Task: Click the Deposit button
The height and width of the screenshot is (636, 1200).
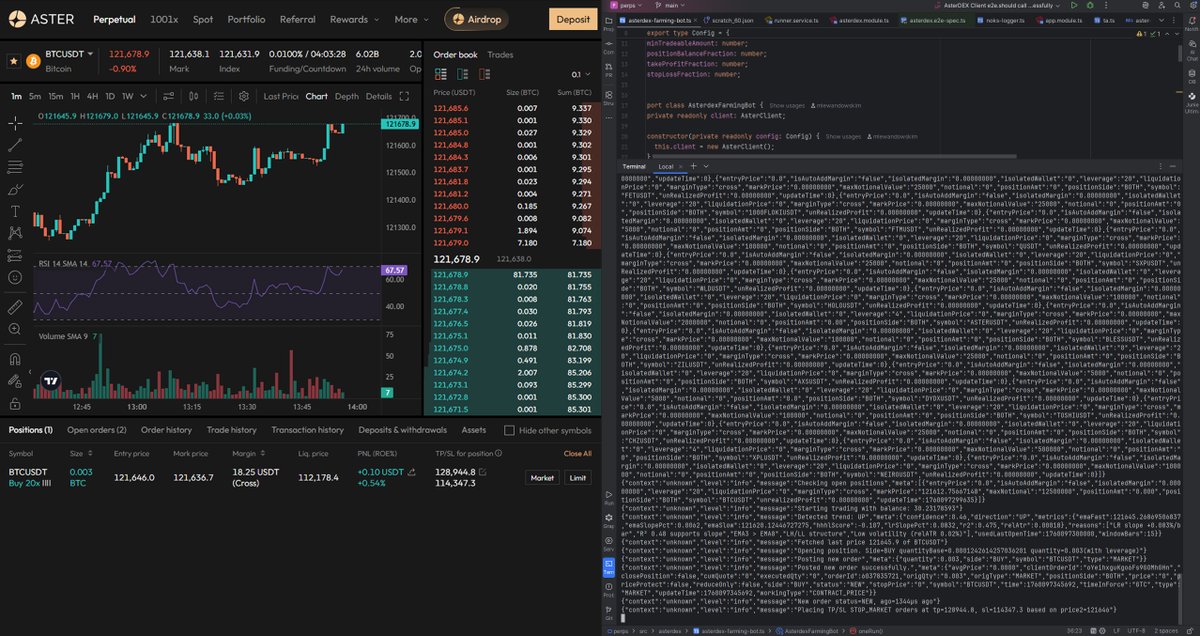Action: (x=573, y=19)
